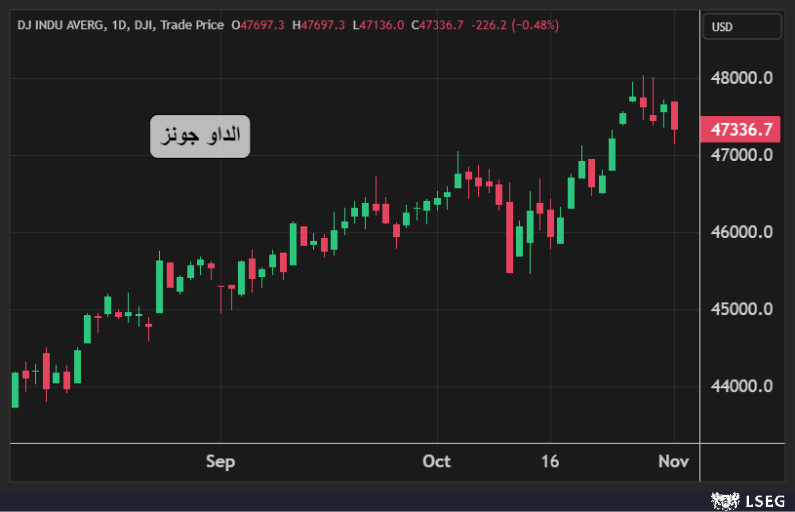Click the Nov label on time axis
This screenshot has width=795, height=512.
(x=674, y=461)
